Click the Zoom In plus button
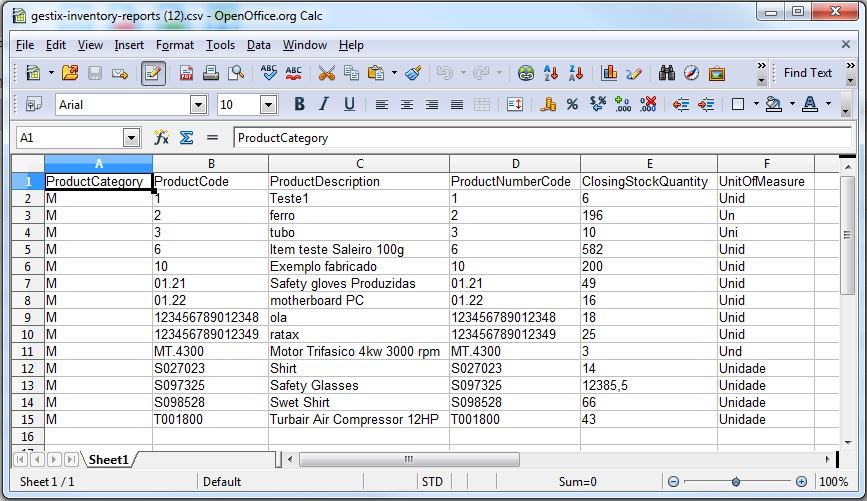The image size is (867, 501). 801,482
